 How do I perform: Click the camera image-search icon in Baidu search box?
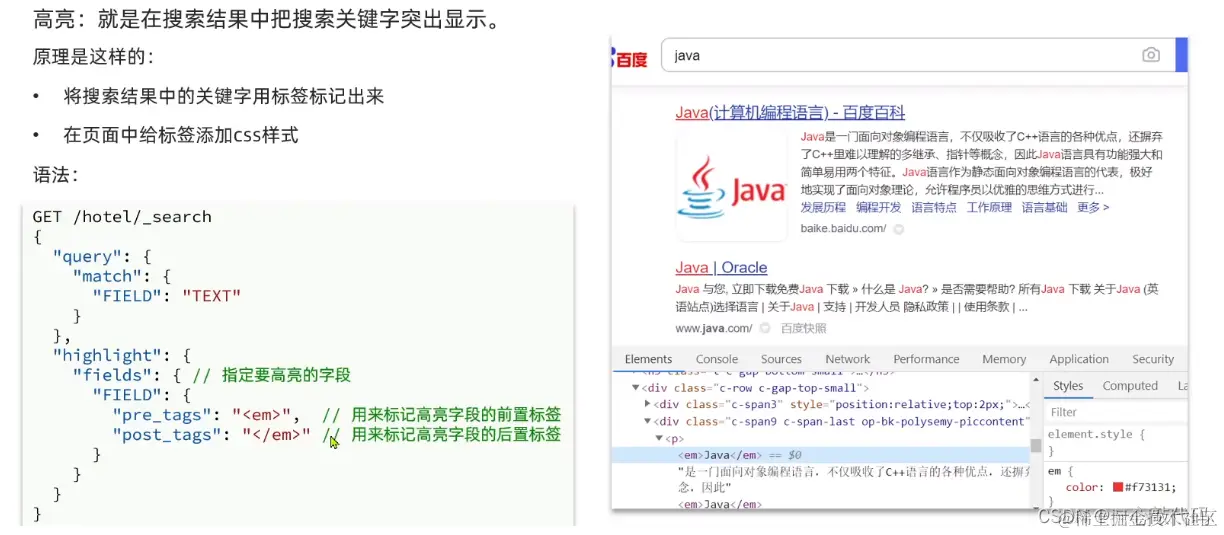click(x=1151, y=56)
